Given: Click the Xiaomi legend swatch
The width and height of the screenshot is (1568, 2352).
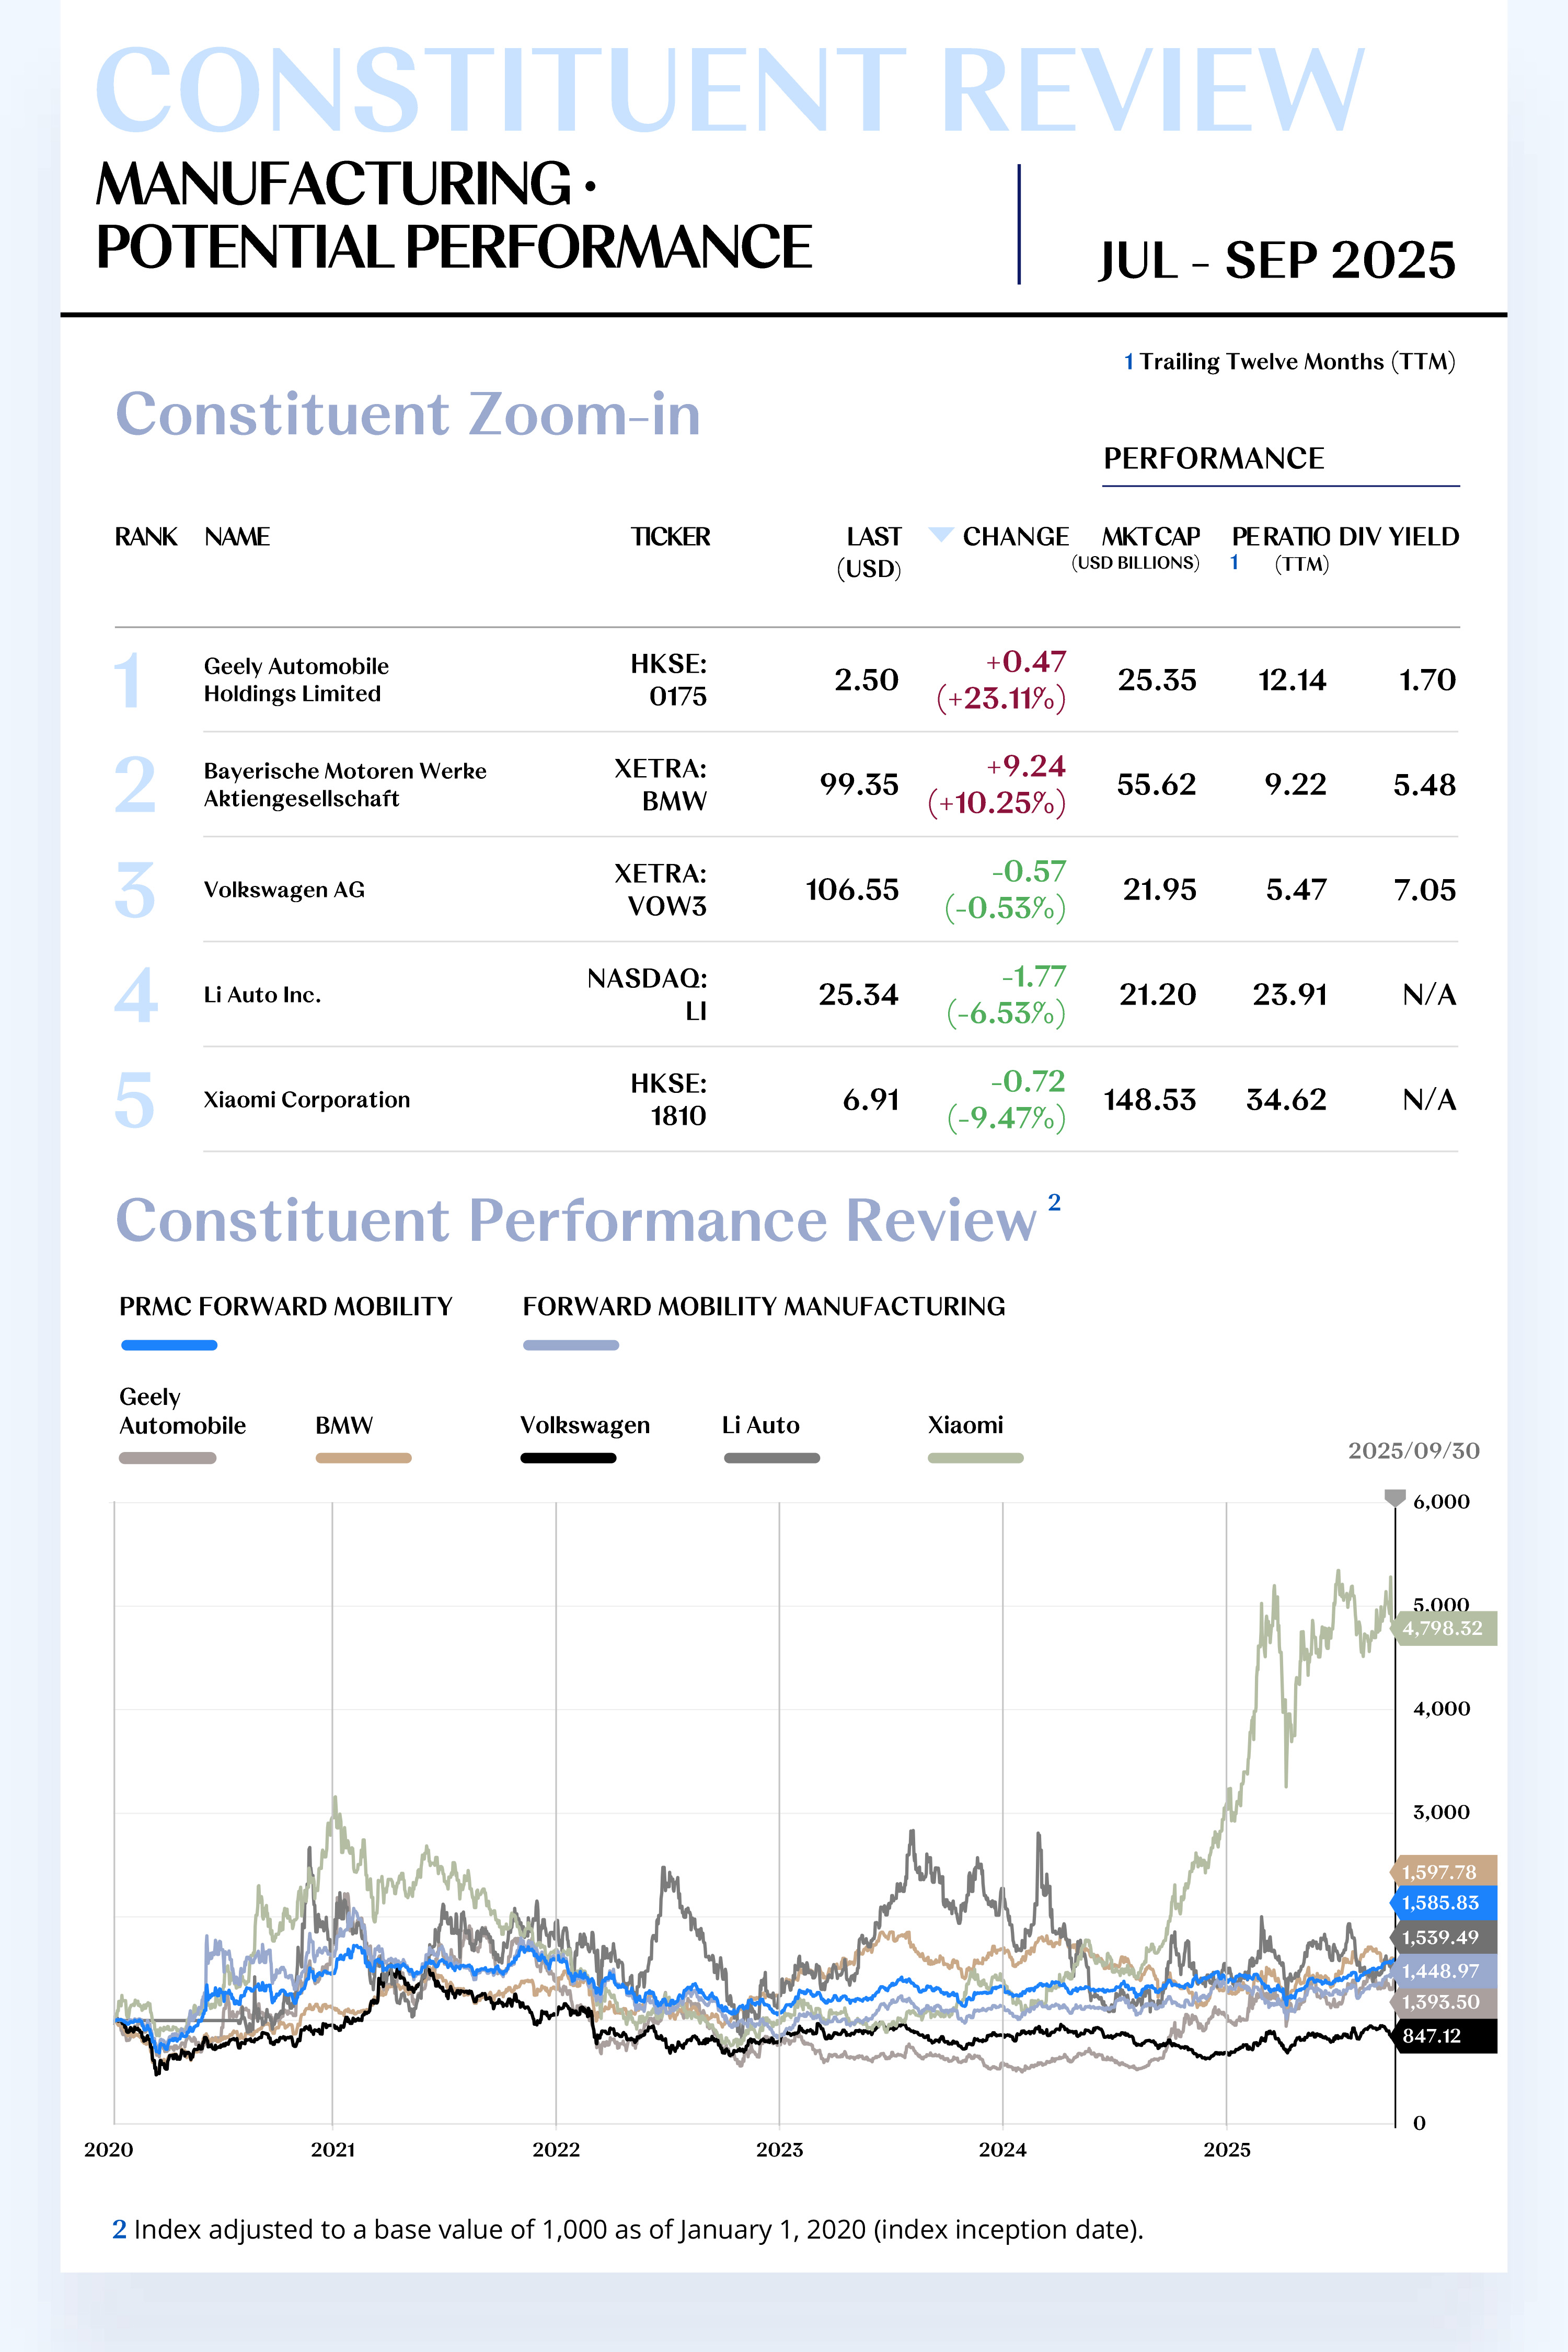Looking at the screenshot, I should point(975,1458).
